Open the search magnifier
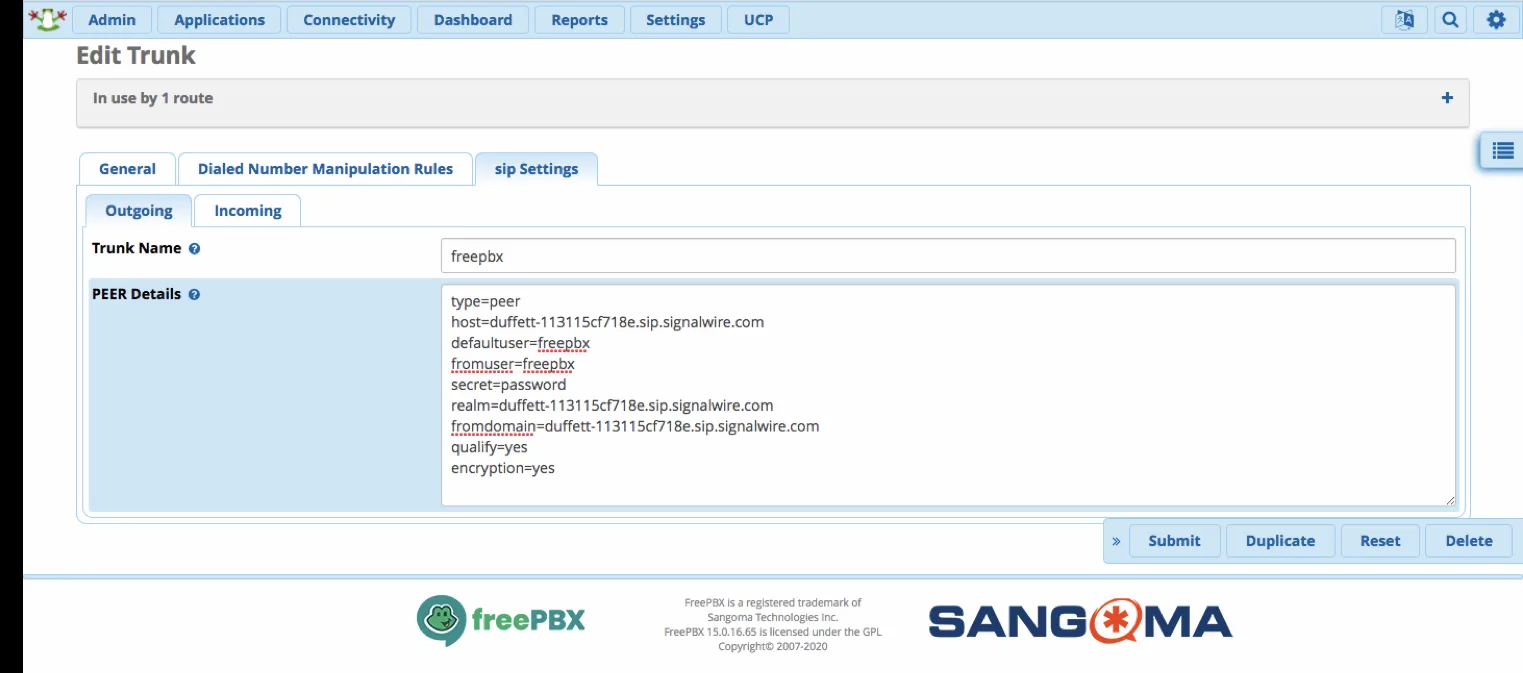1523x673 pixels. coord(1450,19)
